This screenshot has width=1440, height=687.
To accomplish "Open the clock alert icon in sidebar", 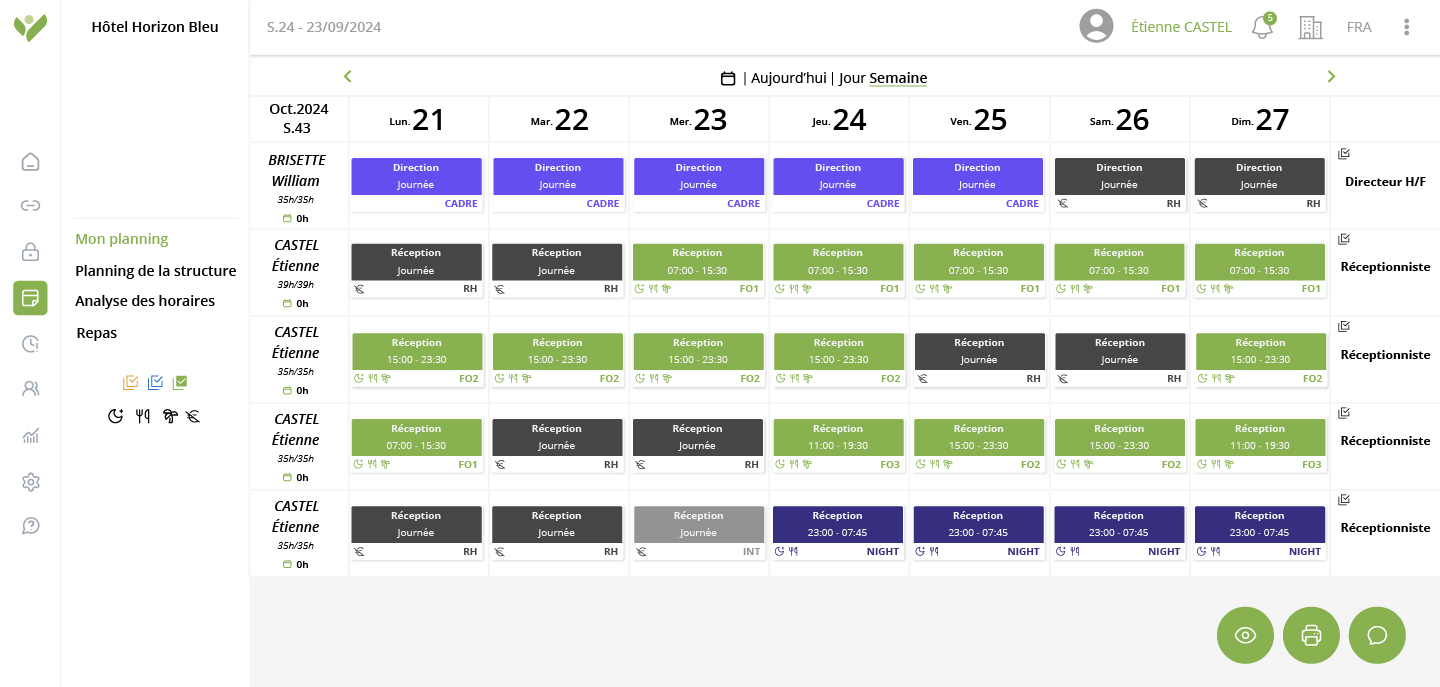I will pos(30,344).
